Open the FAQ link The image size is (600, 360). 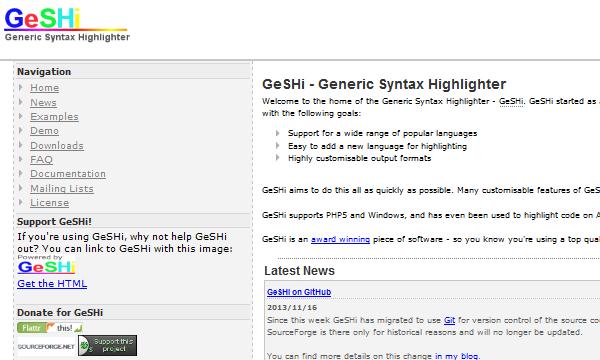41,160
